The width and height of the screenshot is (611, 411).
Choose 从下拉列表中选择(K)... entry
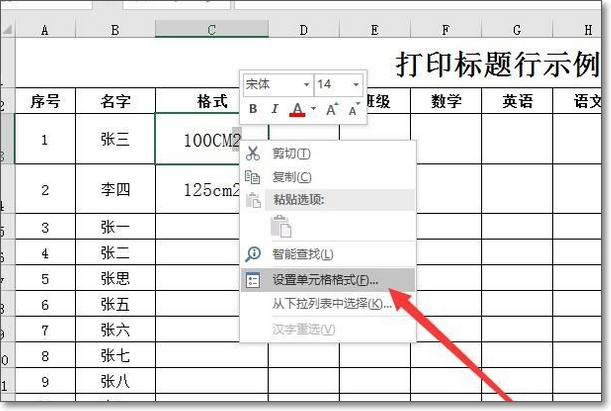[332, 304]
